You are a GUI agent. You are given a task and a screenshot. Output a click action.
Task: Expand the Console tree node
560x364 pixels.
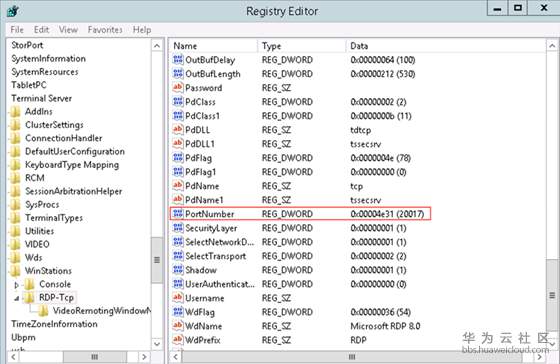pos(16,285)
